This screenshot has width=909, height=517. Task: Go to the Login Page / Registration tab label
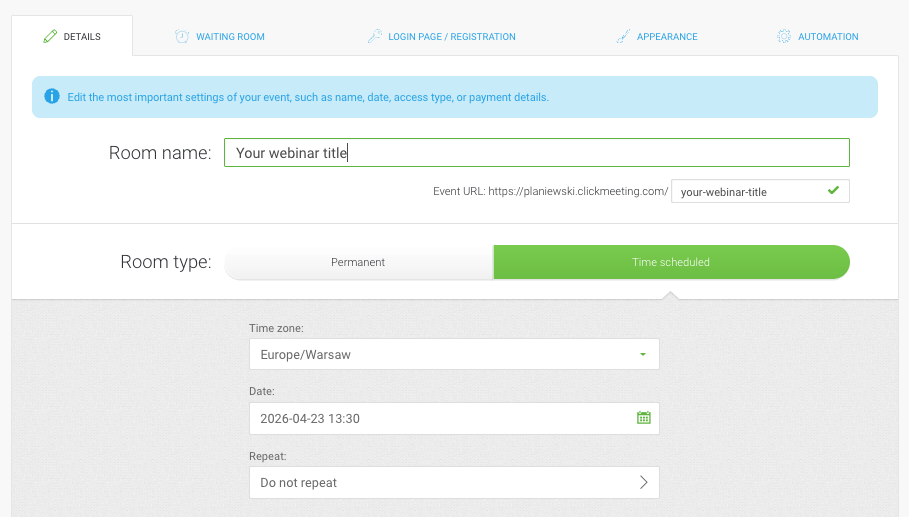pyautogui.click(x=451, y=37)
